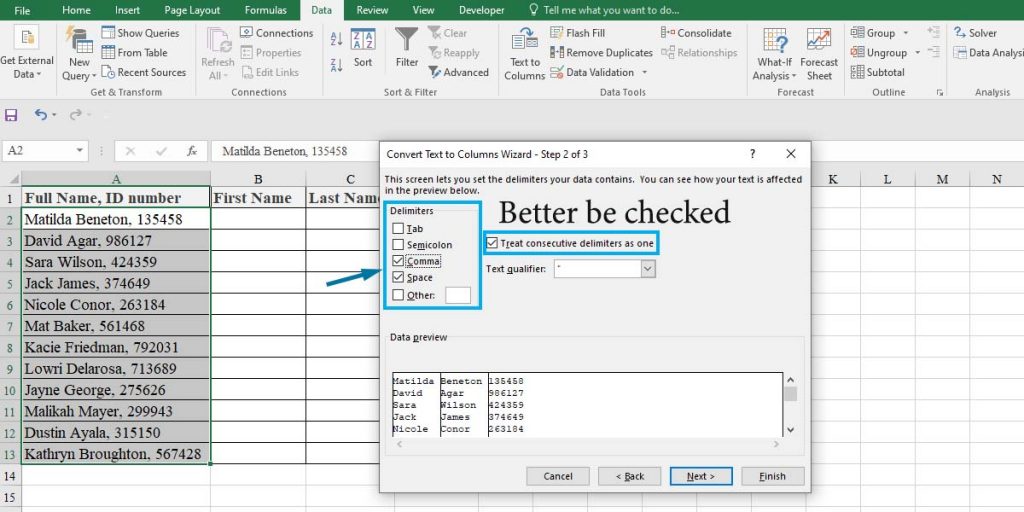Launch Text to Columns tool
This screenshot has width=1024, height=512.
pyautogui.click(x=524, y=56)
